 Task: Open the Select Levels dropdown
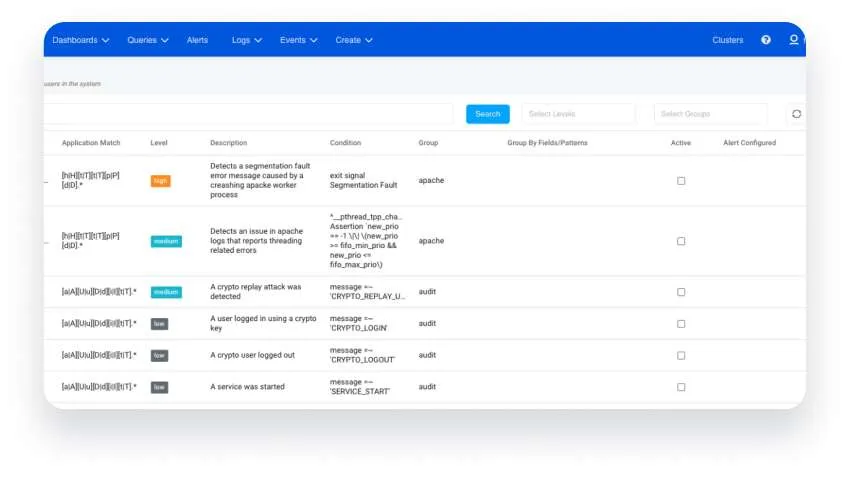pyautogui.click(x=579, y=114)
